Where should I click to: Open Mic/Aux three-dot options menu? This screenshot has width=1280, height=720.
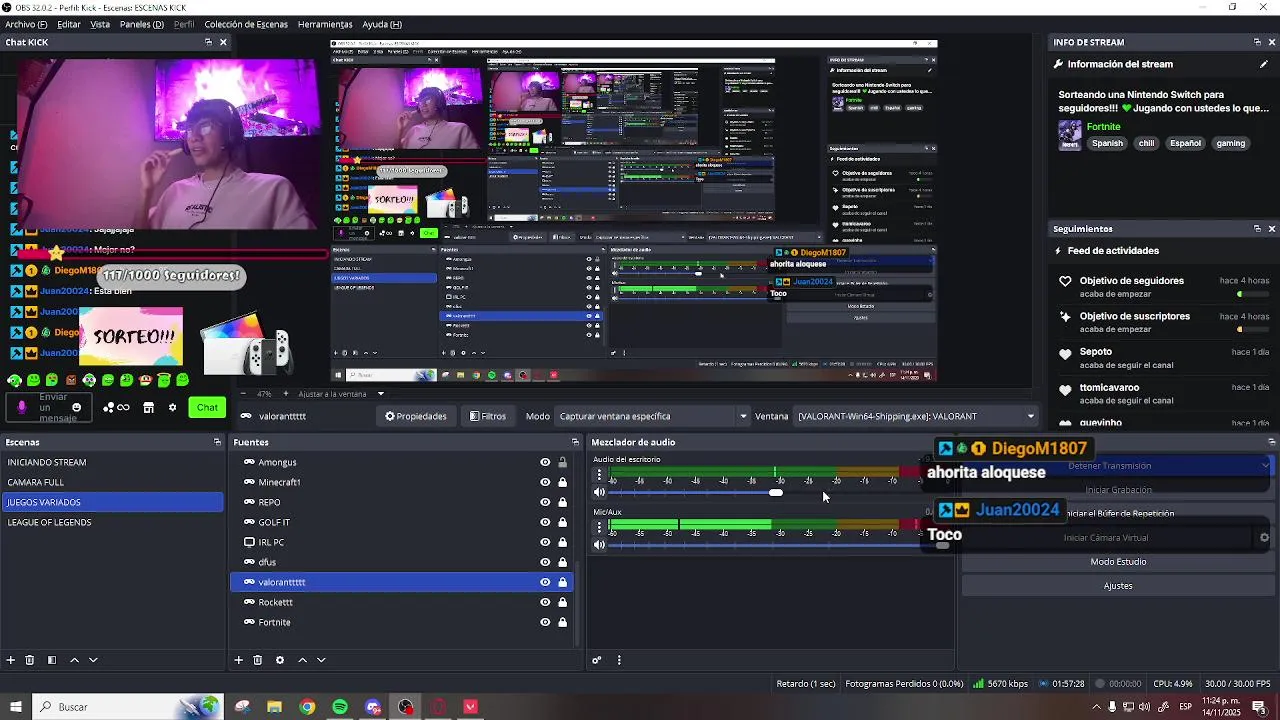(x=599, y=528)
